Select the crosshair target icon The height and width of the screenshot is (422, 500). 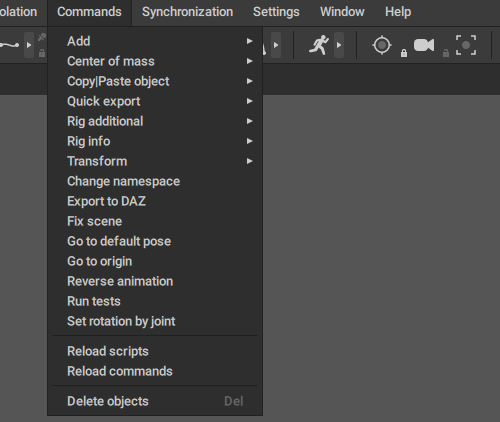(382, 45)
